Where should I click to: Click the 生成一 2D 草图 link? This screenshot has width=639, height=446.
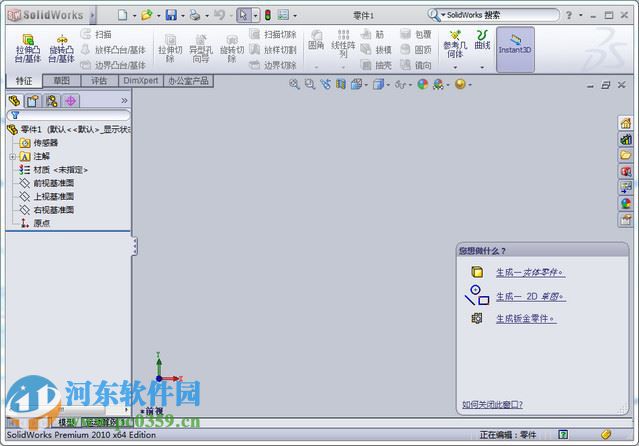(x=531, y=296)
